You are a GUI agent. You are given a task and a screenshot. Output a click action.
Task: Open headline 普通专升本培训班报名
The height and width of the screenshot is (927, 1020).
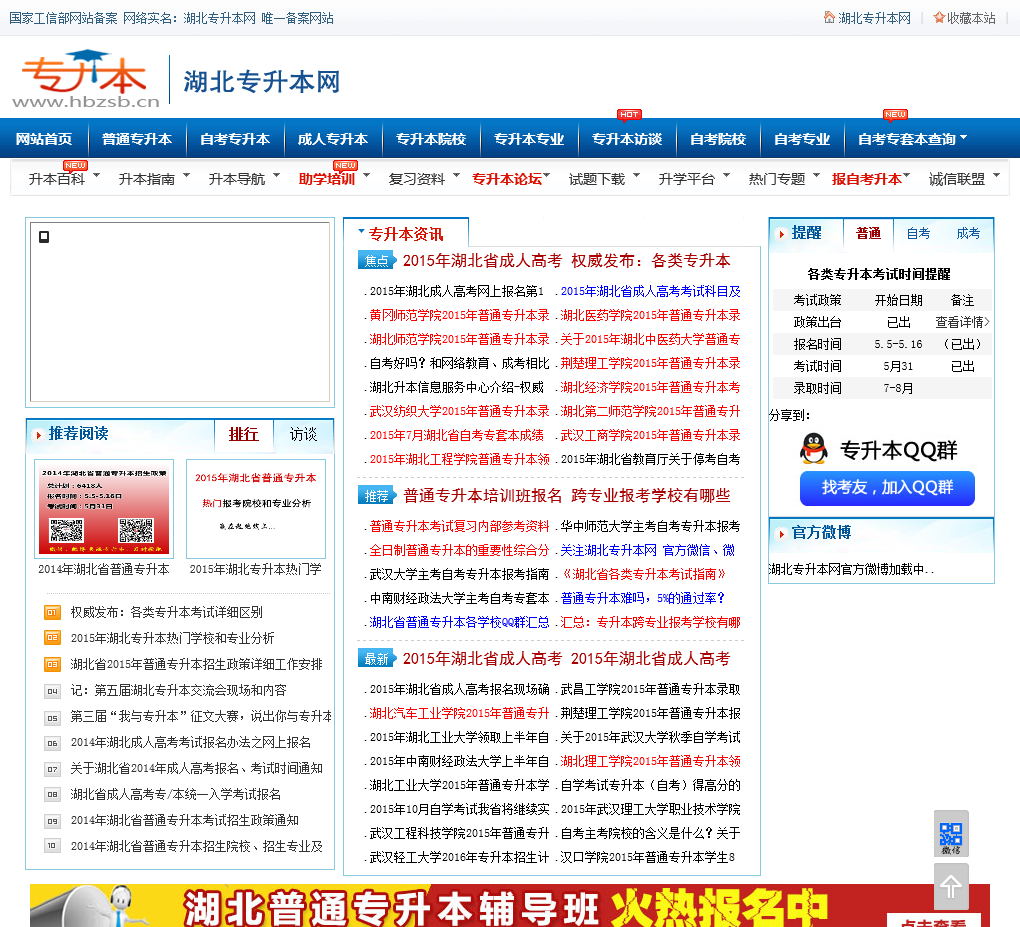(x=482, y=496)
